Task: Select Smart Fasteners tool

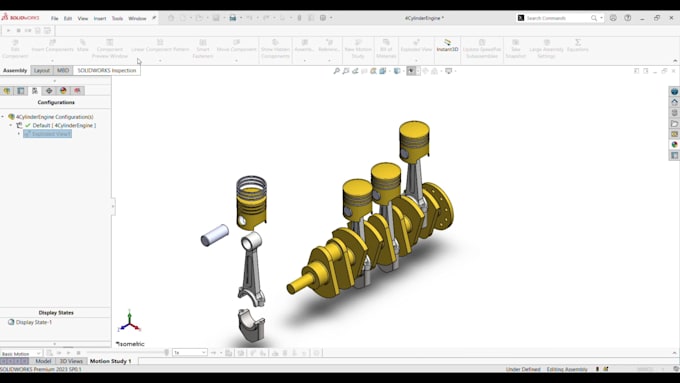Action: (x=203, y=49)
